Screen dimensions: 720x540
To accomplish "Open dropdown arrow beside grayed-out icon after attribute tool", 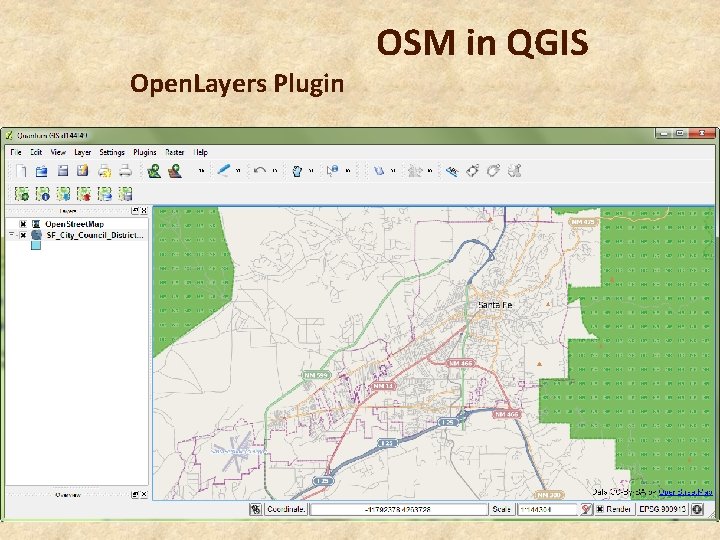I will [430, 171].
